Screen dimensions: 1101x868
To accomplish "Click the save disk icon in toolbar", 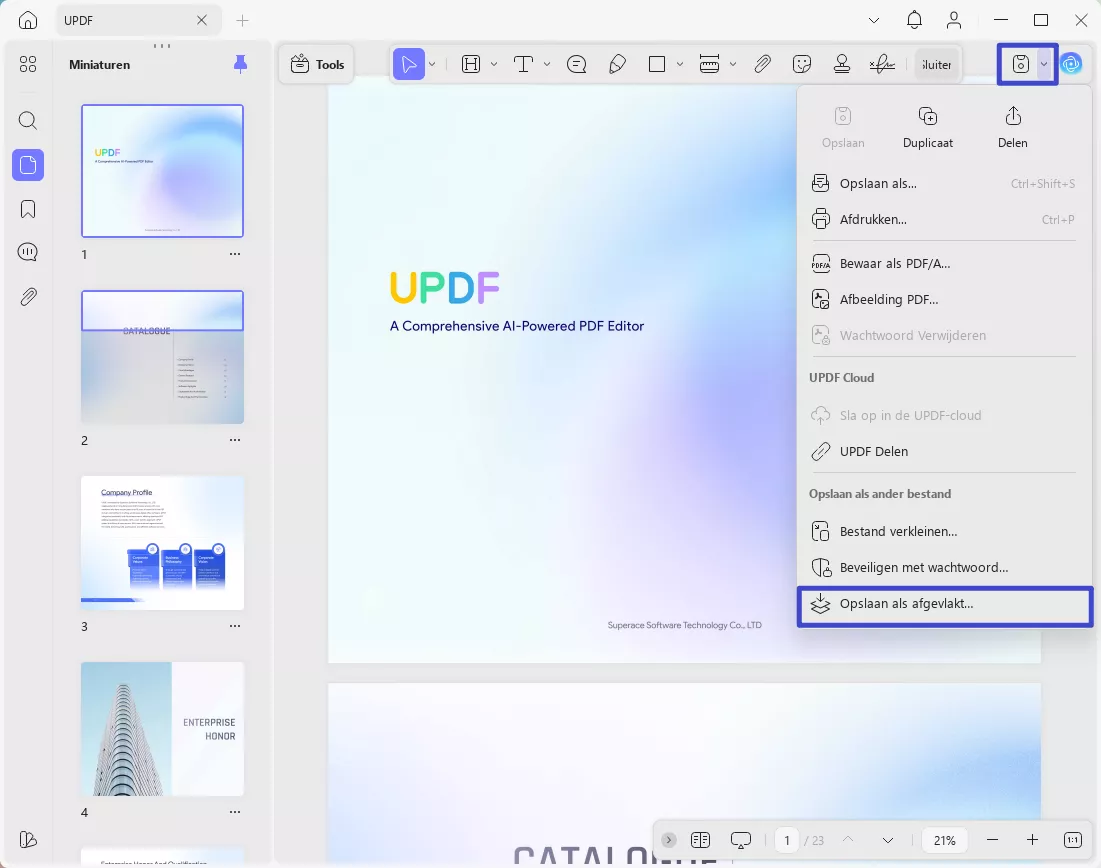I will point(1020,65).
